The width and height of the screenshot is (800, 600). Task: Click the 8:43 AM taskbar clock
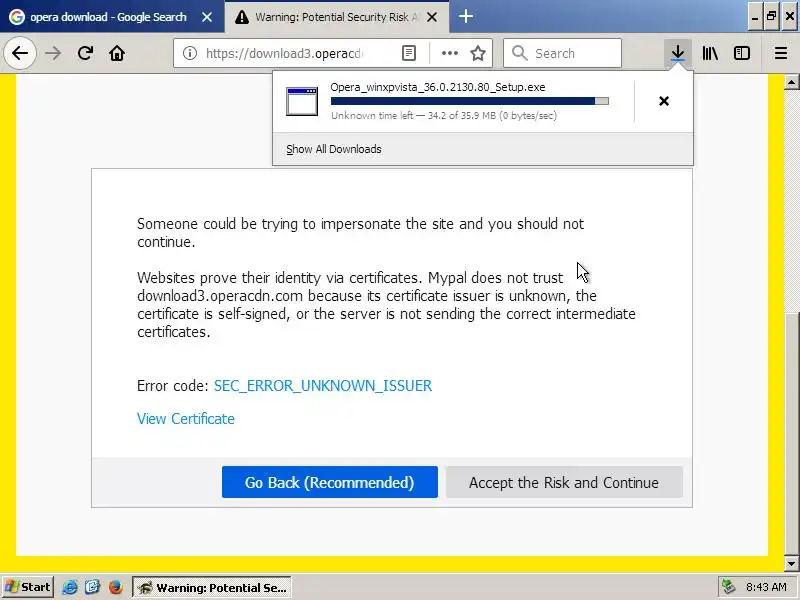[x=766, y=587]
